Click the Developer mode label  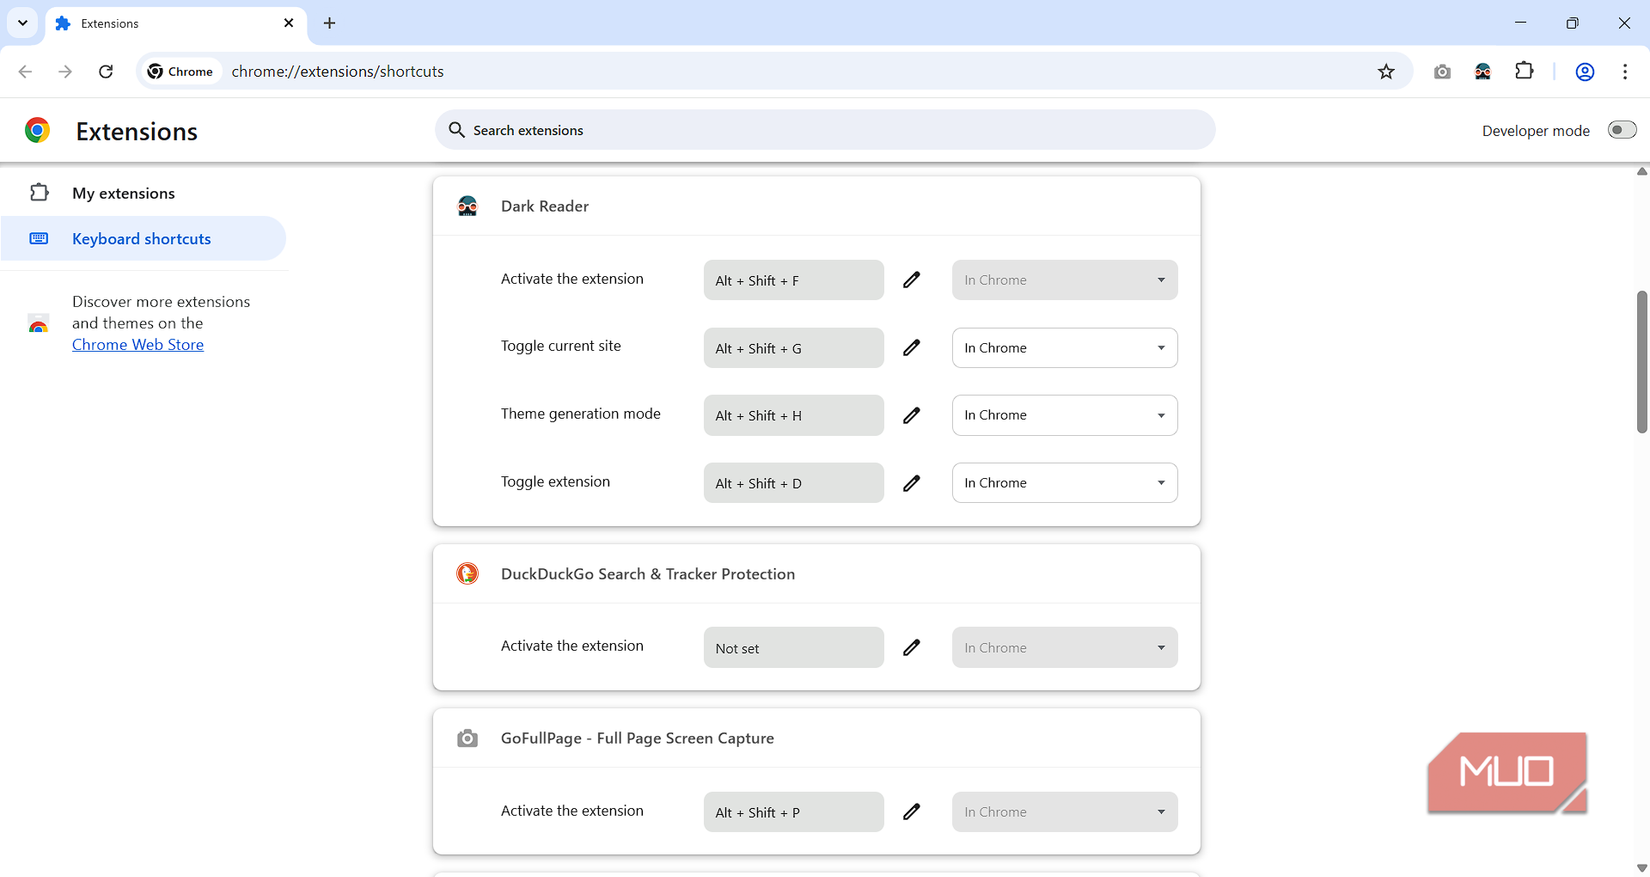(1536, 131)
